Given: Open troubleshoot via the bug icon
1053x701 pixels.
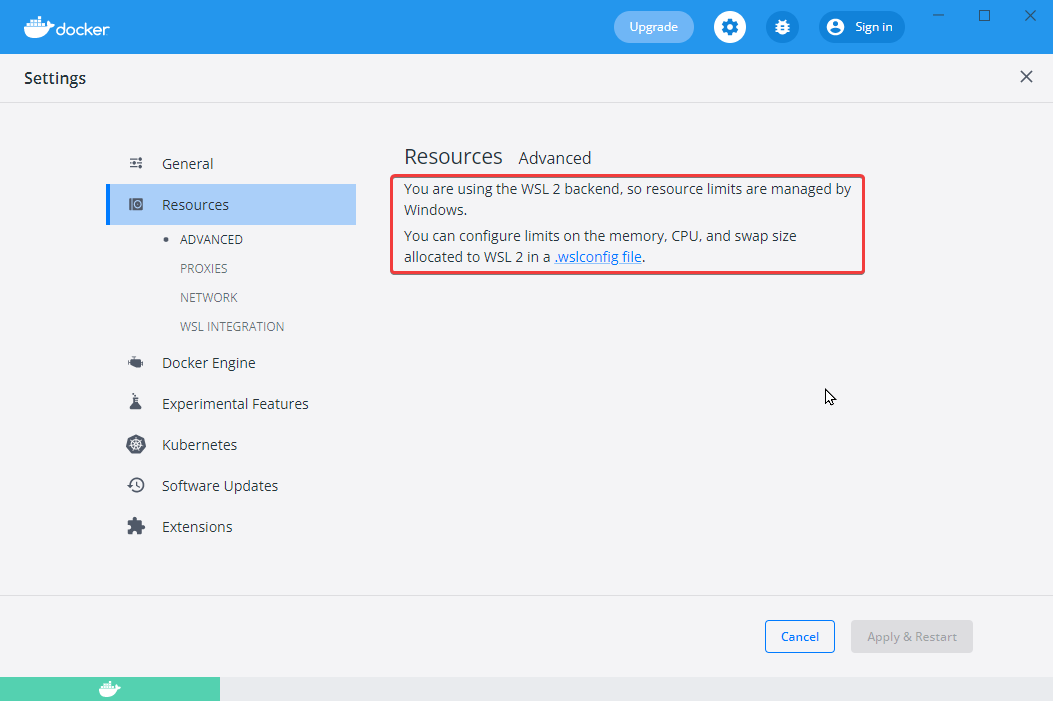Looking at the screenshot, I should pyautogui.click(x=782, y=27).
